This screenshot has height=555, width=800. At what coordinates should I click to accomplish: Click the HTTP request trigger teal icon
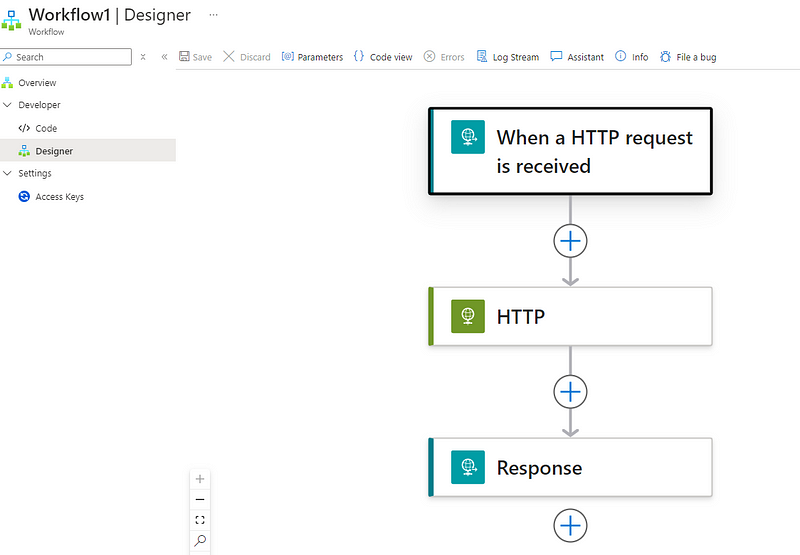click(x=468, y=137)
